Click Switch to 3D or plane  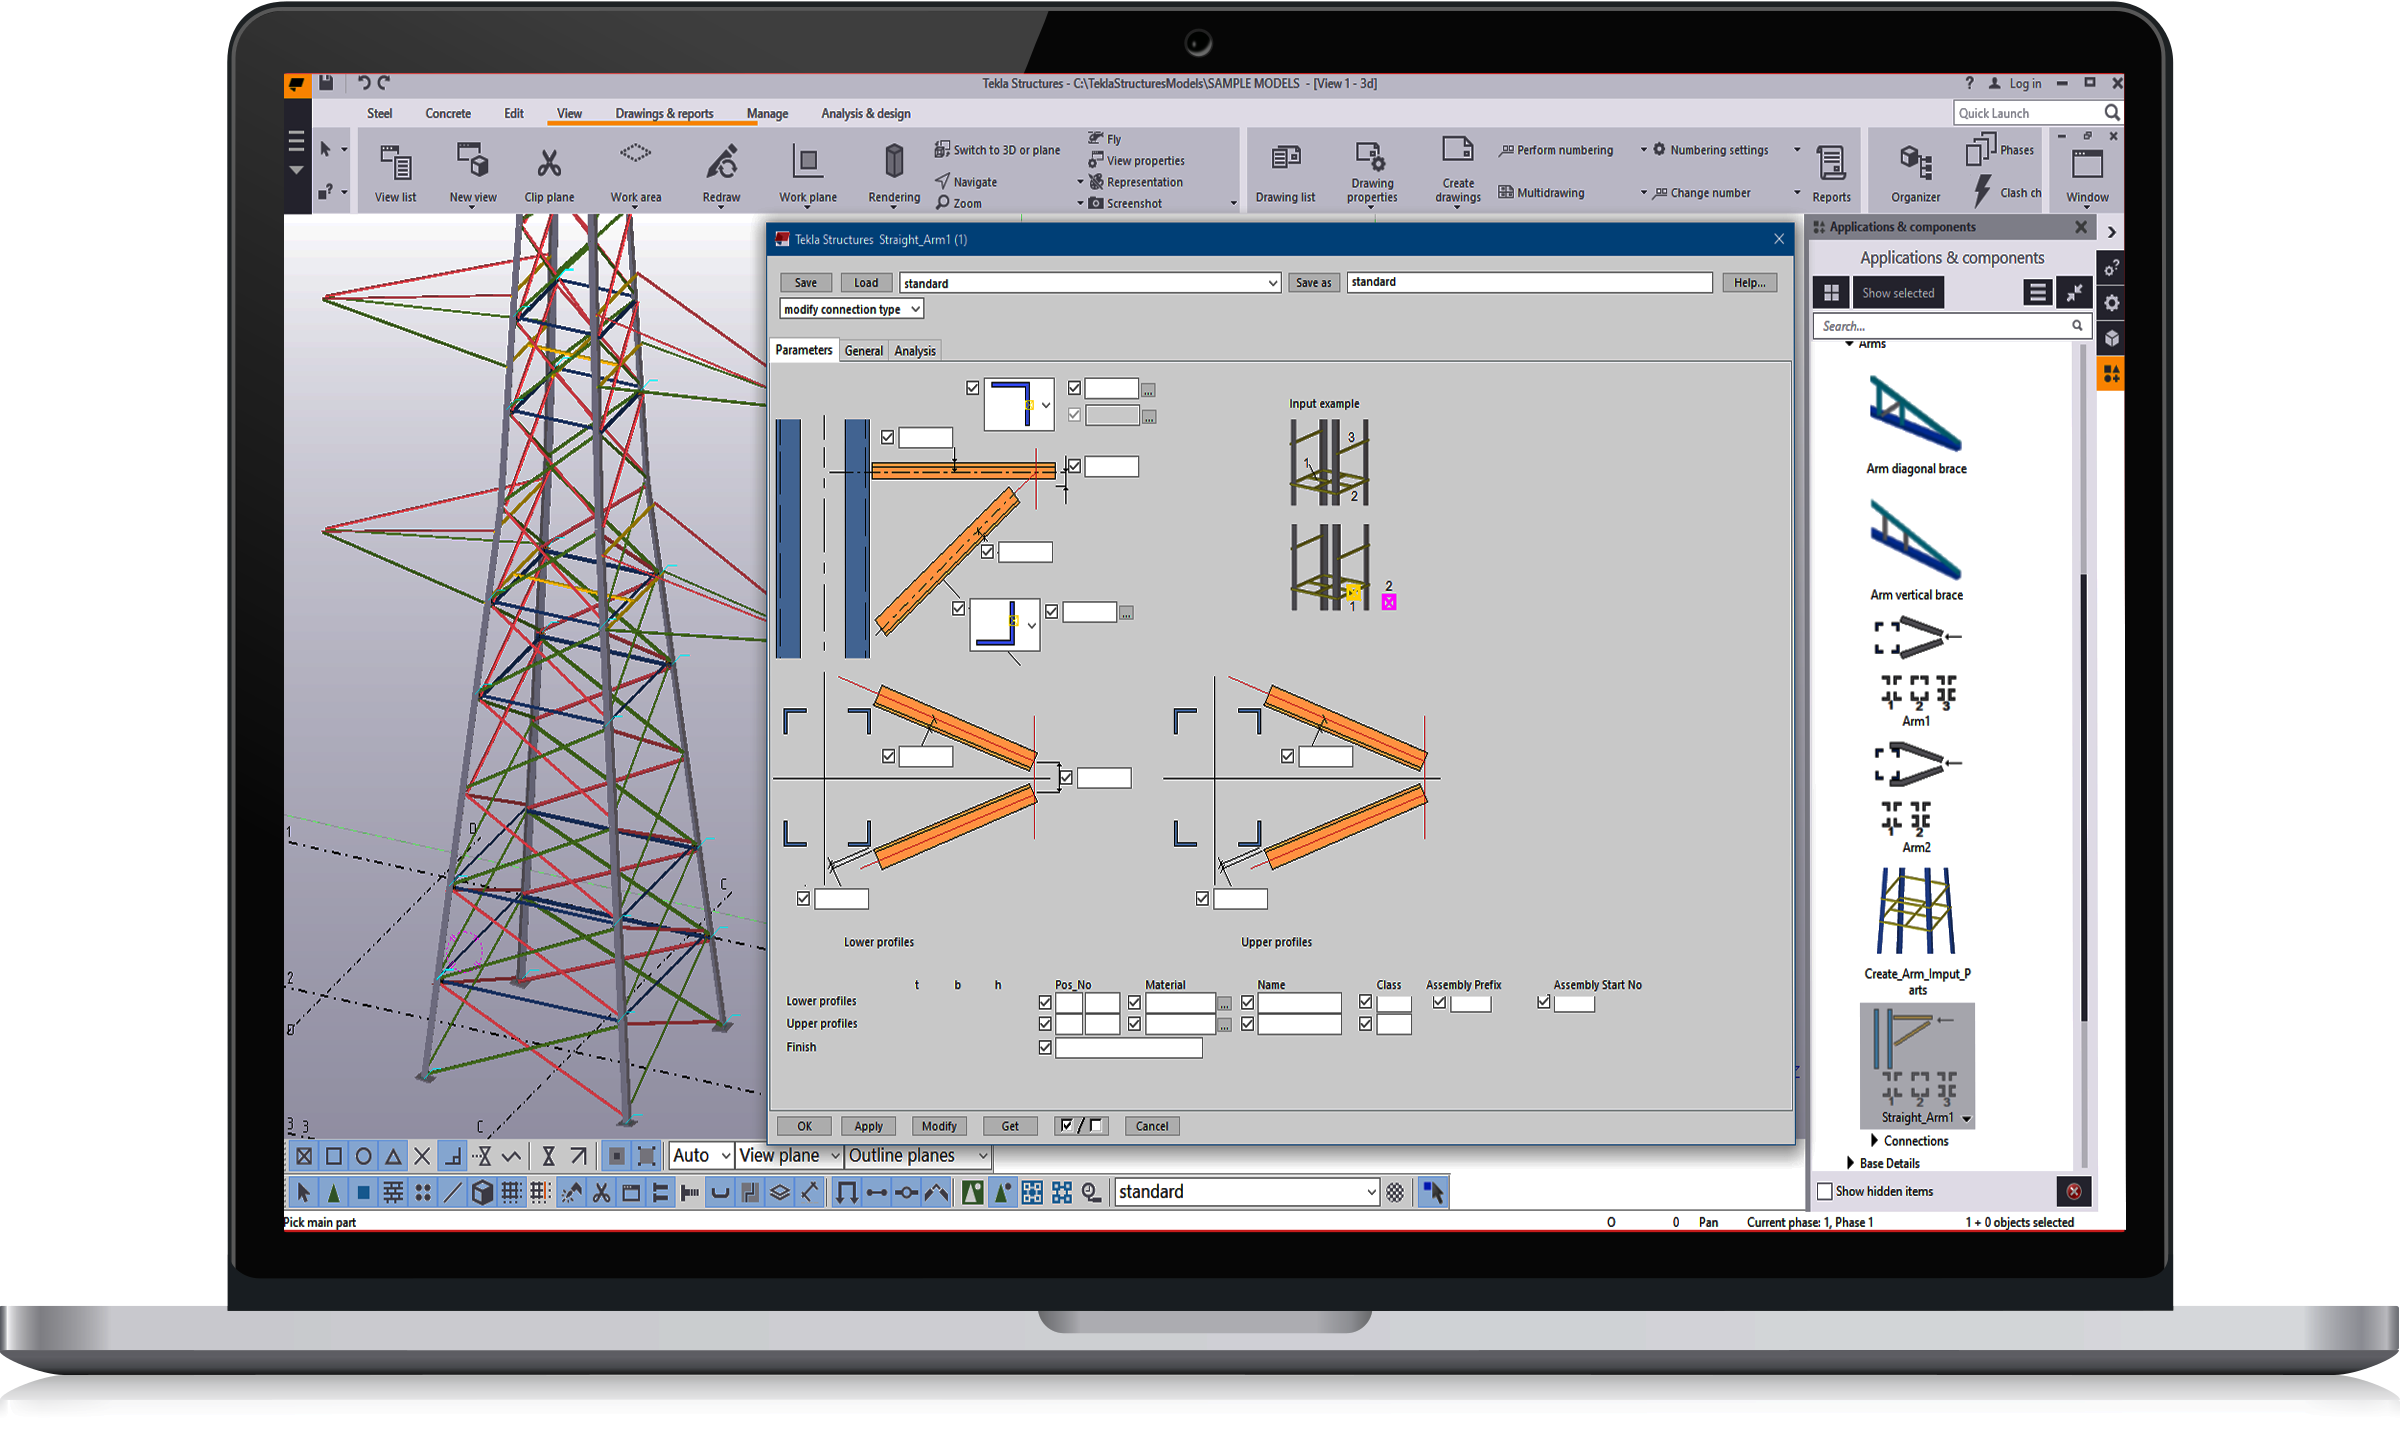click(x=997, y=150)
